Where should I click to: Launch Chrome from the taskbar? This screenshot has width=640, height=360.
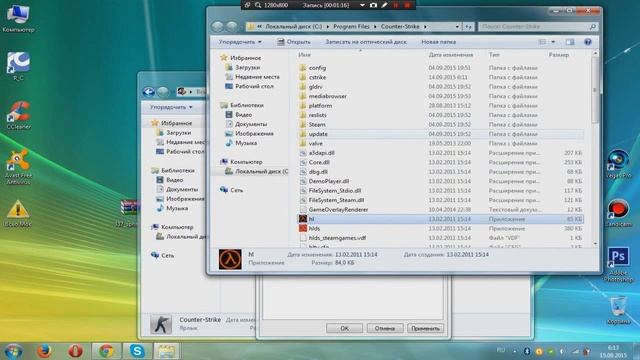pos(106,351)
